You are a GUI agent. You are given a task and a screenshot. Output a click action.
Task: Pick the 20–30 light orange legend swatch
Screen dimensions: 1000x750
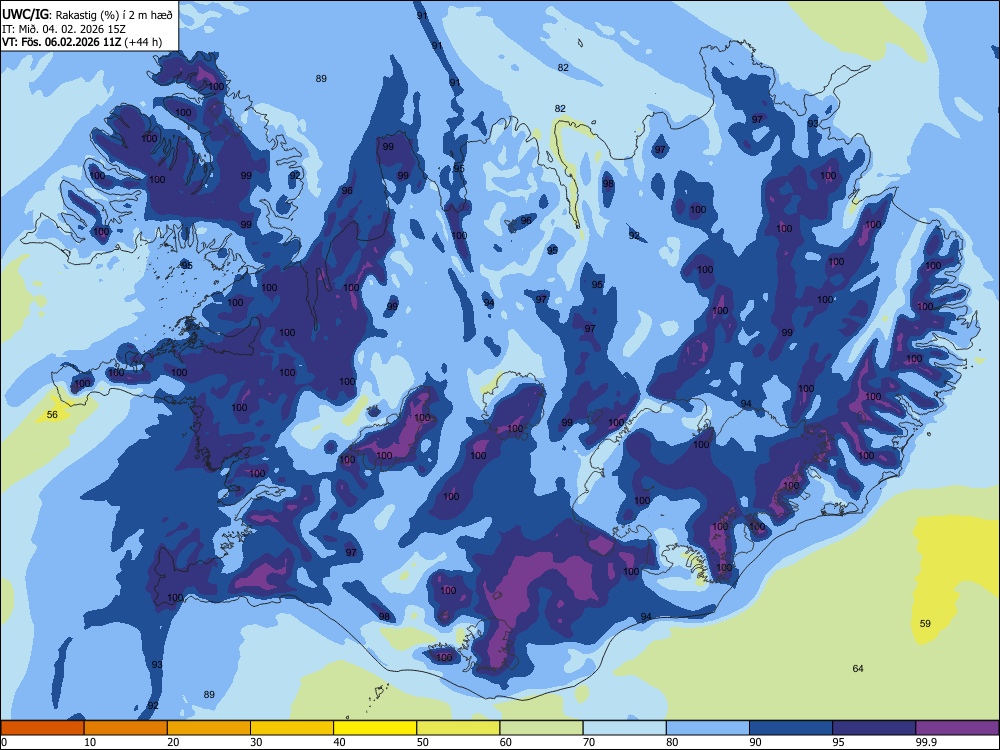209,728
